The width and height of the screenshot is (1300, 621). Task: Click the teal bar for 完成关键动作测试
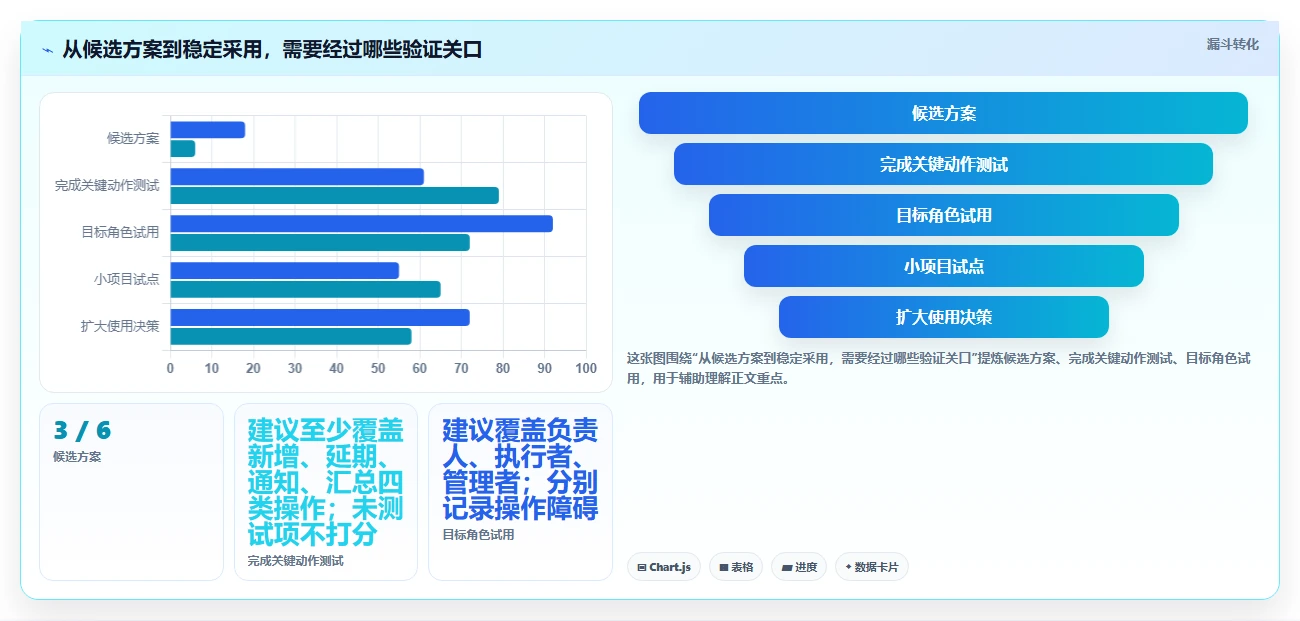click(x=334, y=196)
